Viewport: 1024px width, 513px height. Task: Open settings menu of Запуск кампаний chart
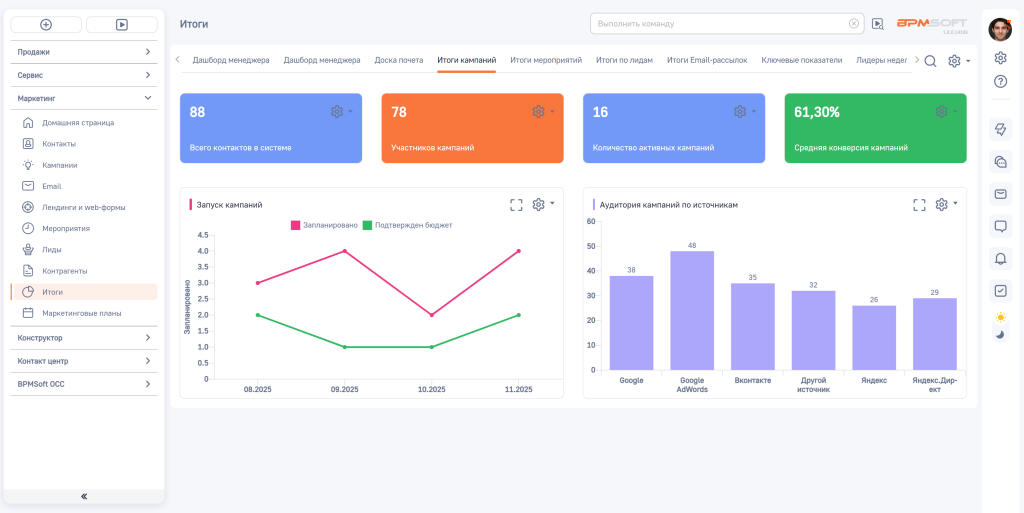click(543, 204)
